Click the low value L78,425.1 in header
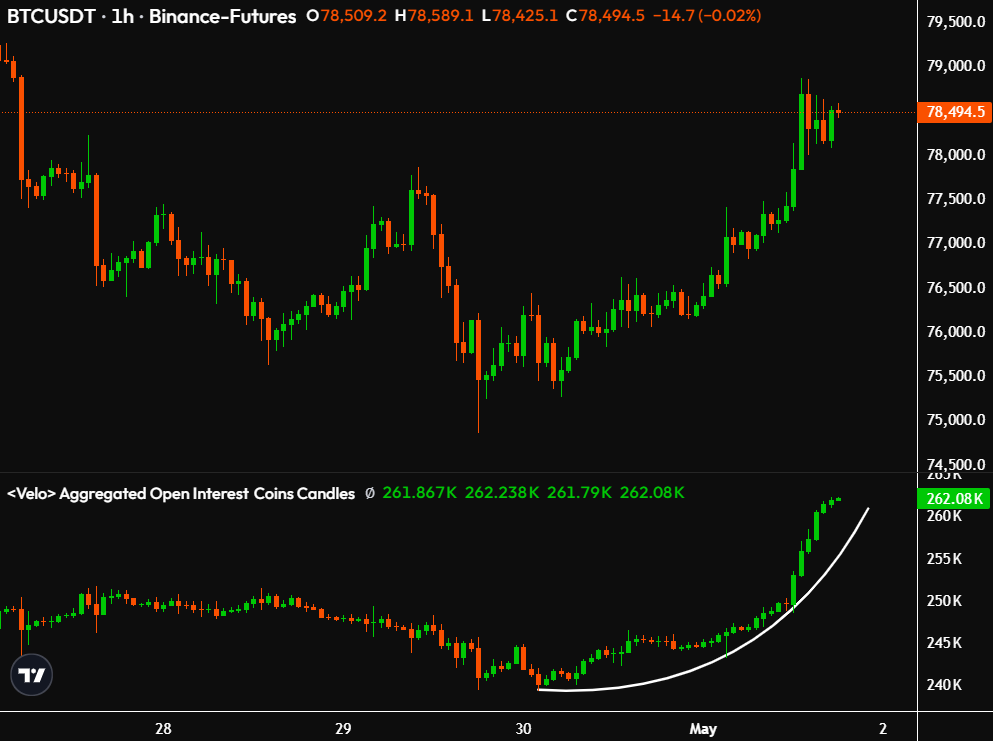The width and height of the screenshot is (993, 741). coord(520,16)
